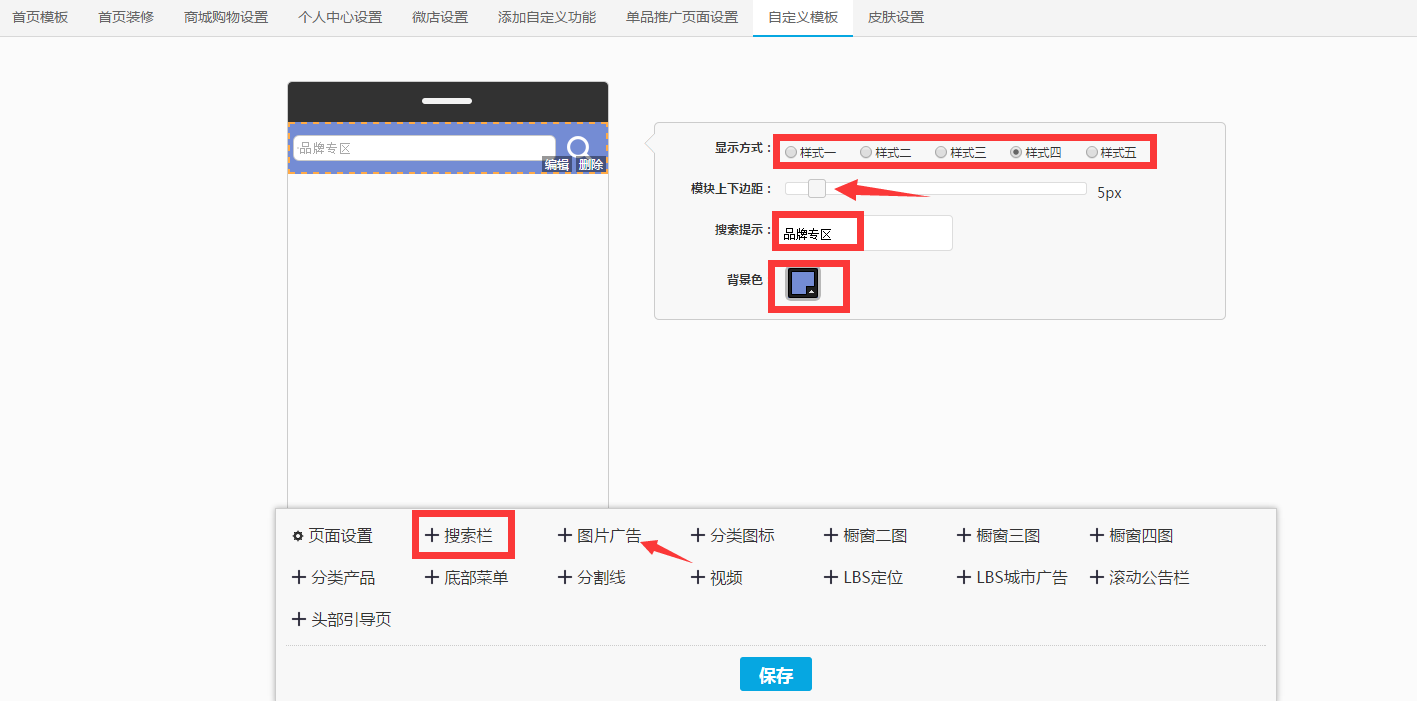Image resolution: width=1417 pixels, height=701 pixels.
Task: Add a 视频 module
Action: 716,578
